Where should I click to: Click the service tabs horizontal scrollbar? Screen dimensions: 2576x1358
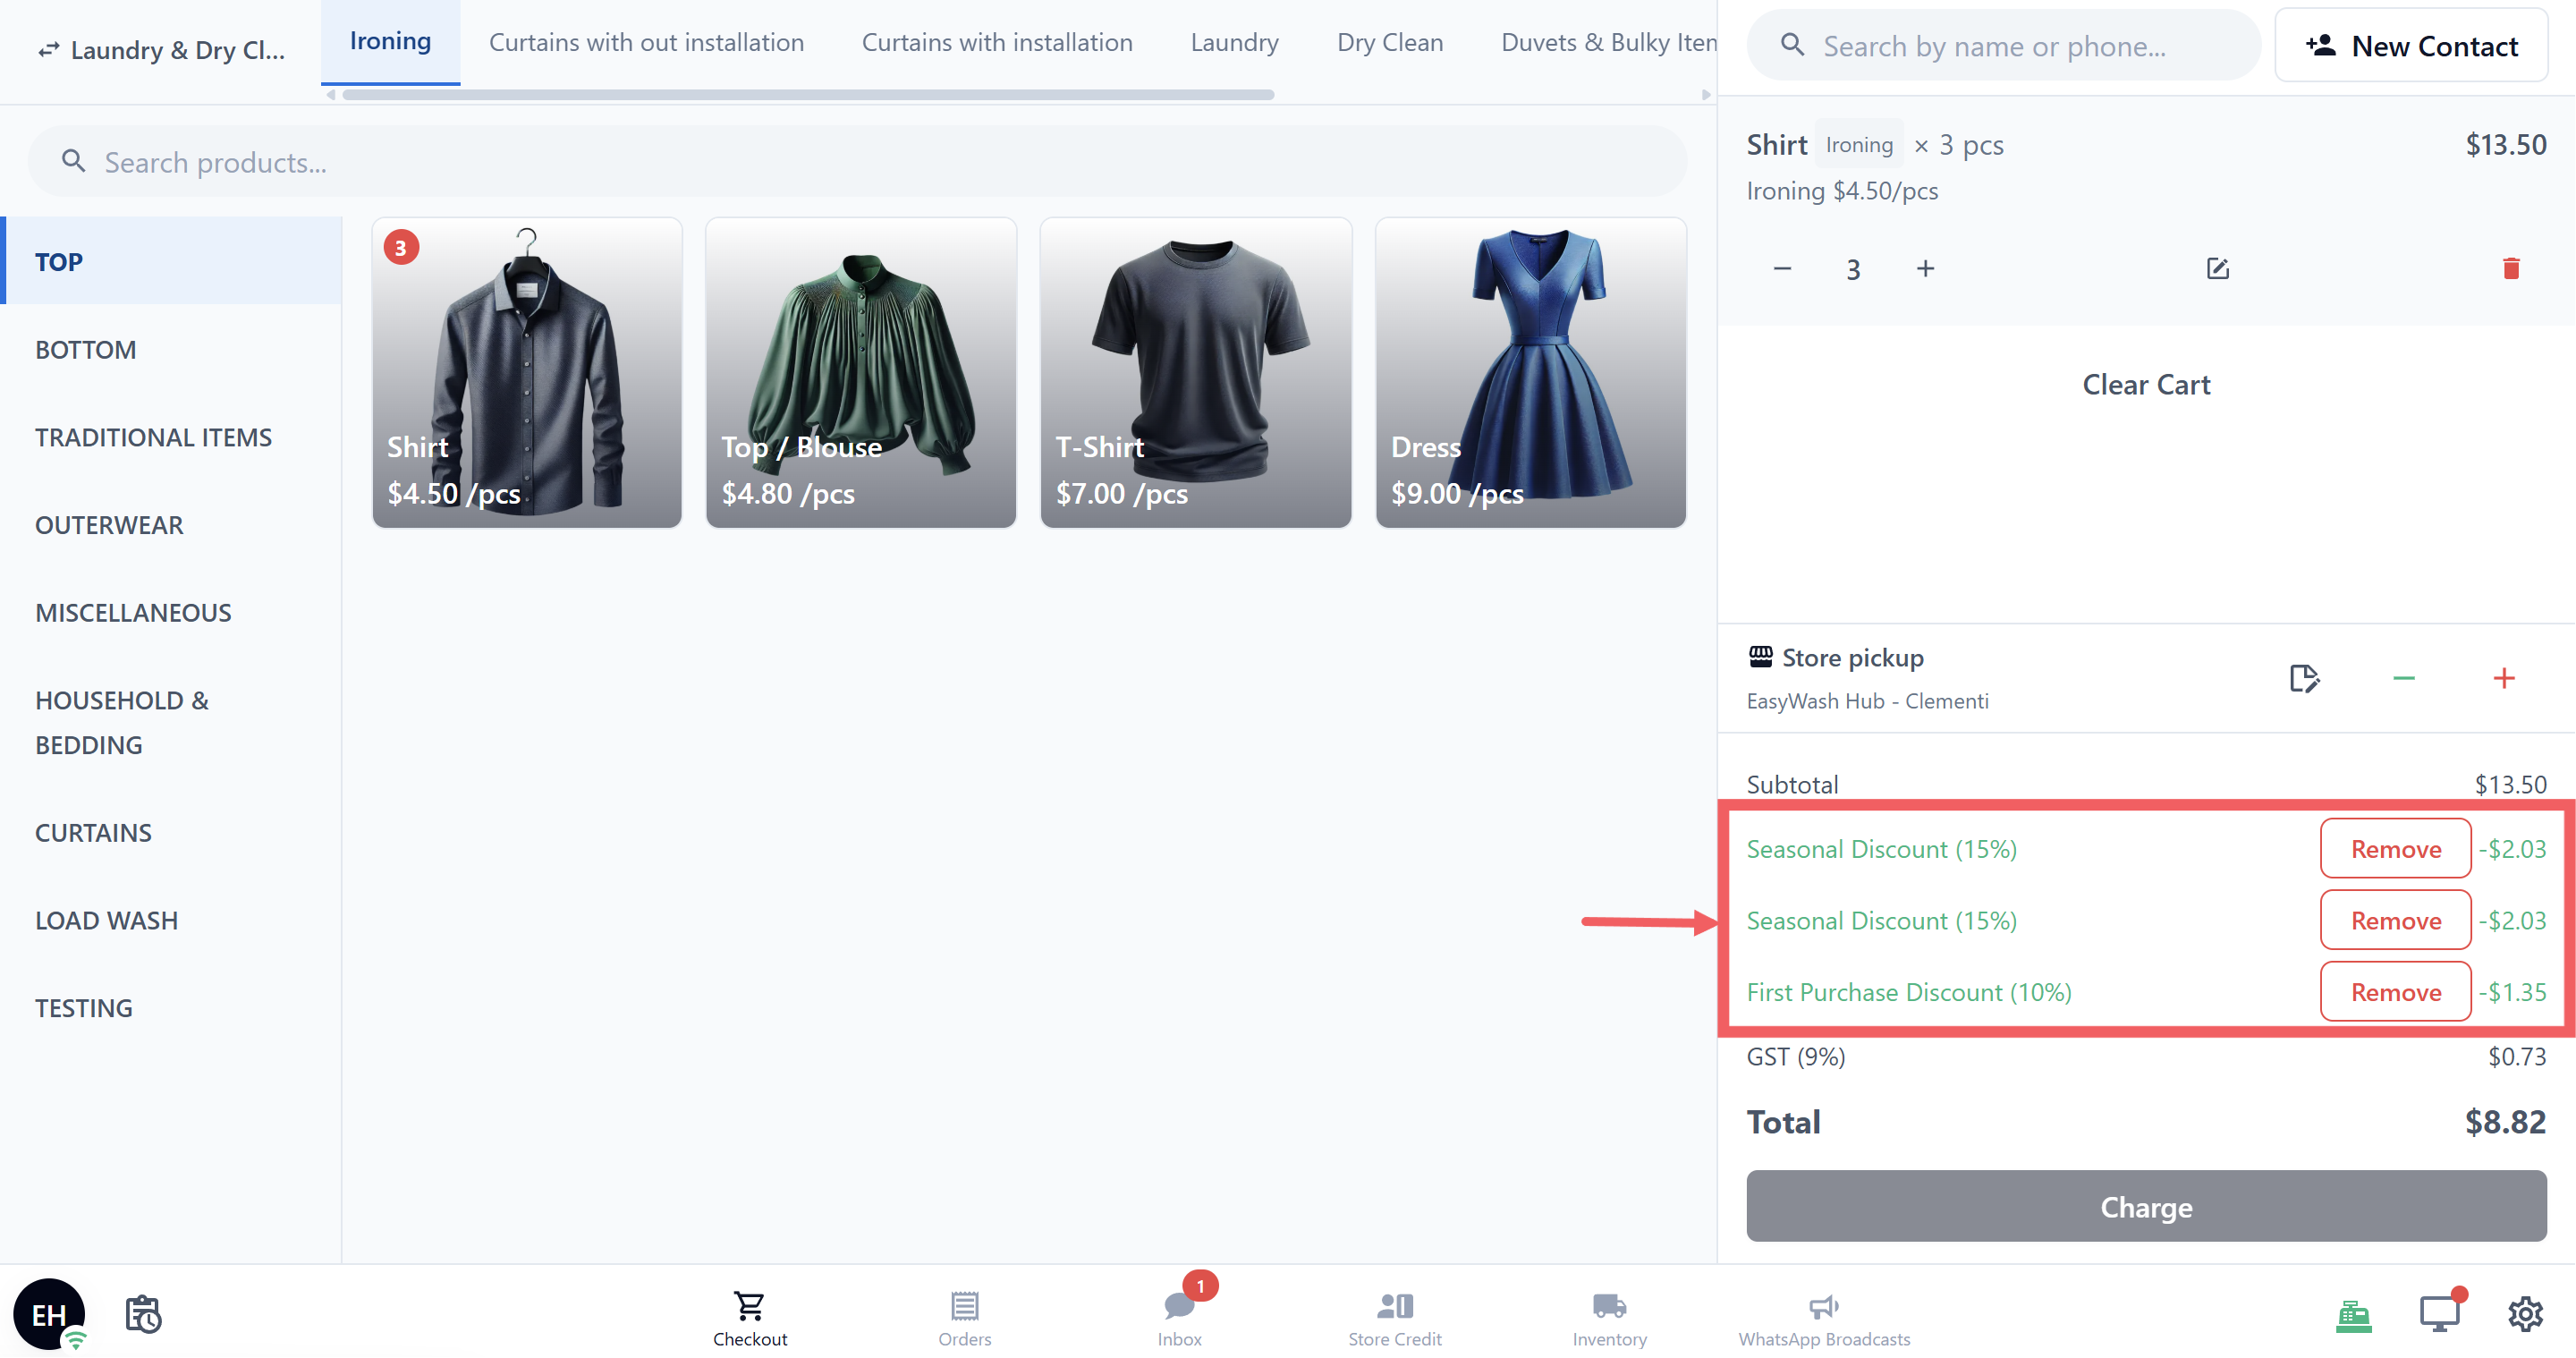coord(808,95)
